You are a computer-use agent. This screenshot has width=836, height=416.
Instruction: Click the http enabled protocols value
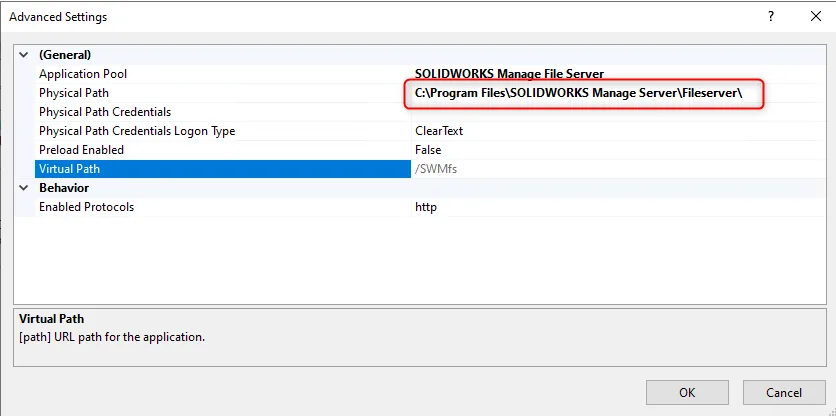point(425,207)
